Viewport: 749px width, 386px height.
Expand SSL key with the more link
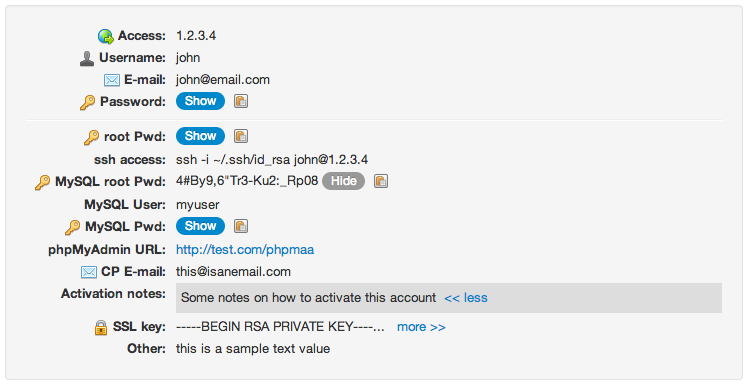[x=421, y=327]
